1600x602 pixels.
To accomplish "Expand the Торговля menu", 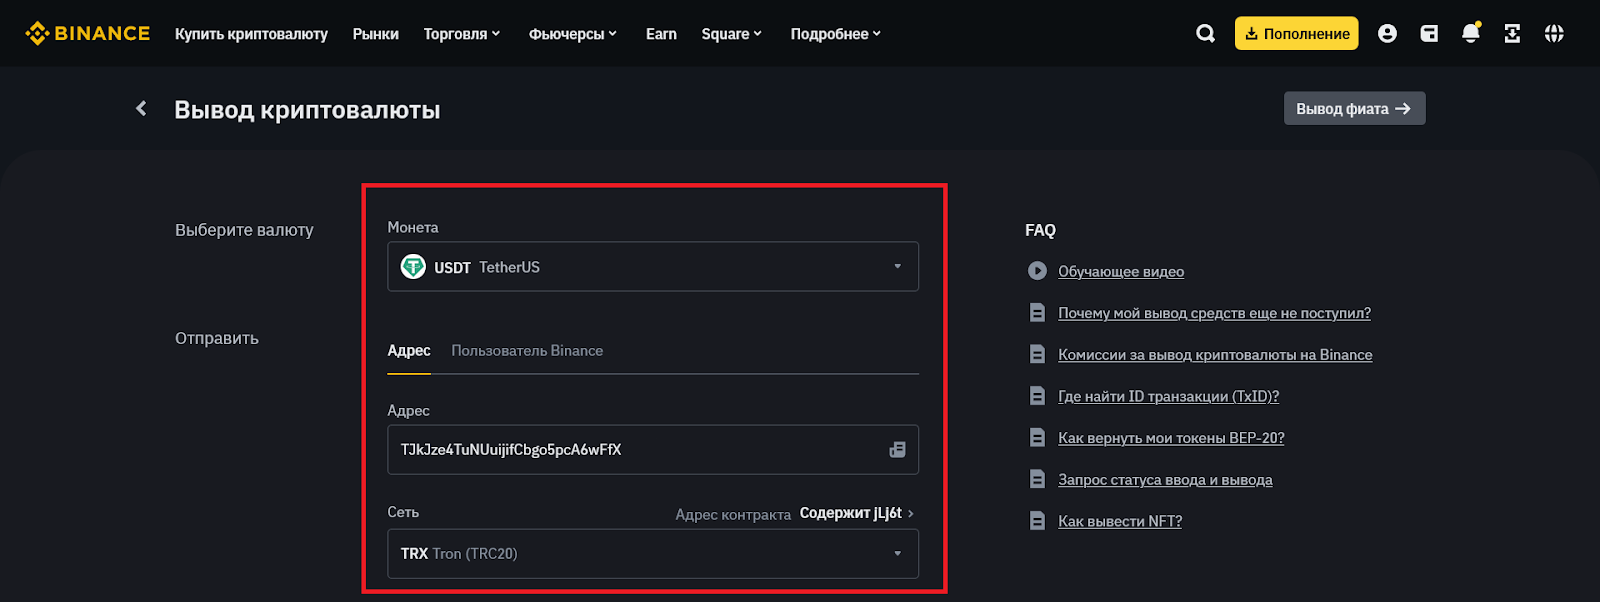I will tap(461, 34).
